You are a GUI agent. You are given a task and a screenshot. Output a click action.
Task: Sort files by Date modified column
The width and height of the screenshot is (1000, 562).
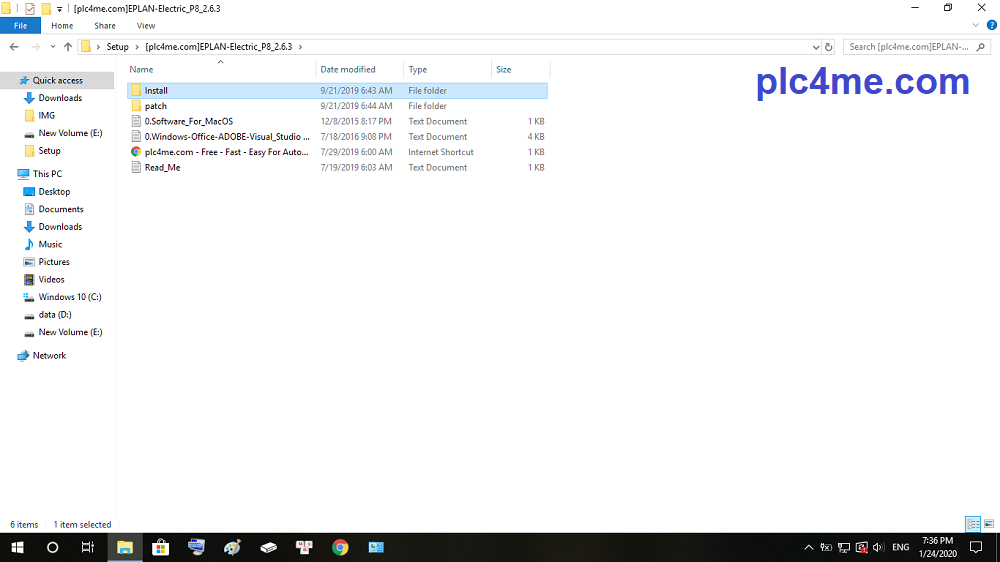(348, 70)
